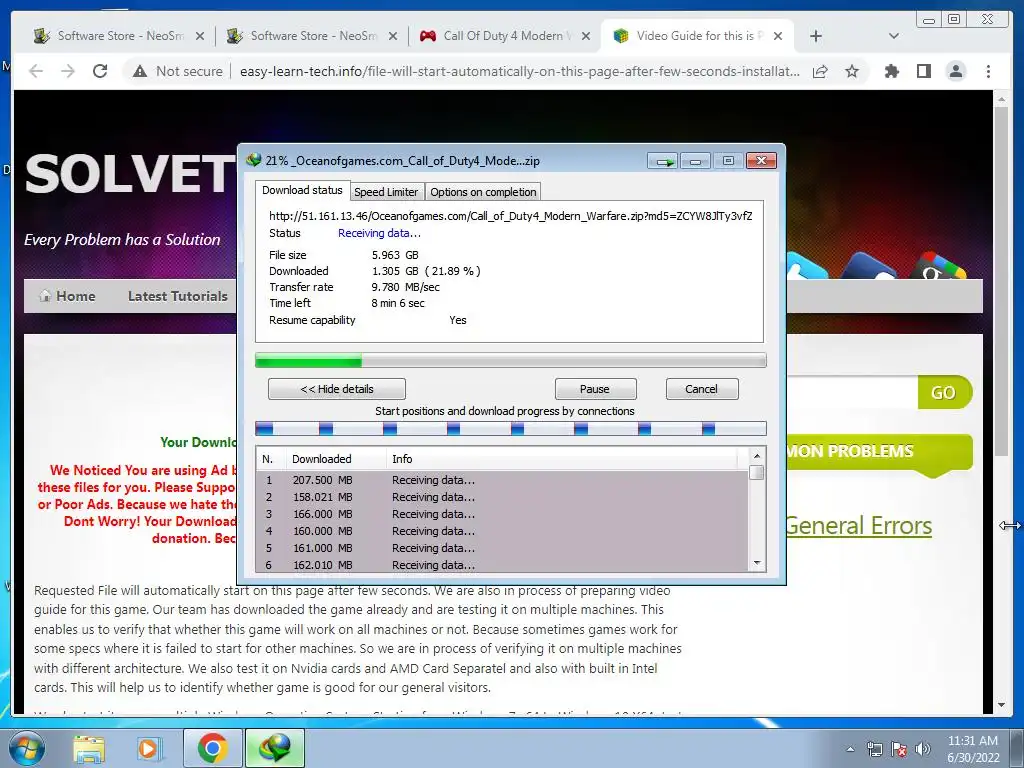1024x768 pixels.
Task: Click the network tray icon
Action: [x=874, y=749]
